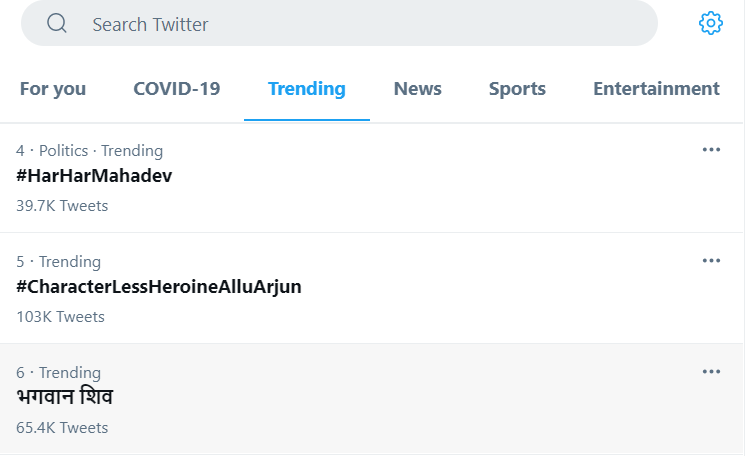Select the Trending tab
Viewport: 747px width, 456px height.
[307, 89]
